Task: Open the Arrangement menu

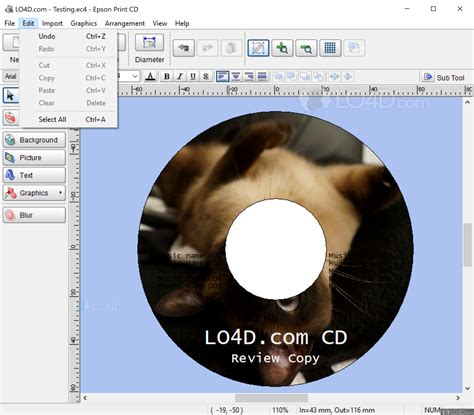Action: (125, 23)
